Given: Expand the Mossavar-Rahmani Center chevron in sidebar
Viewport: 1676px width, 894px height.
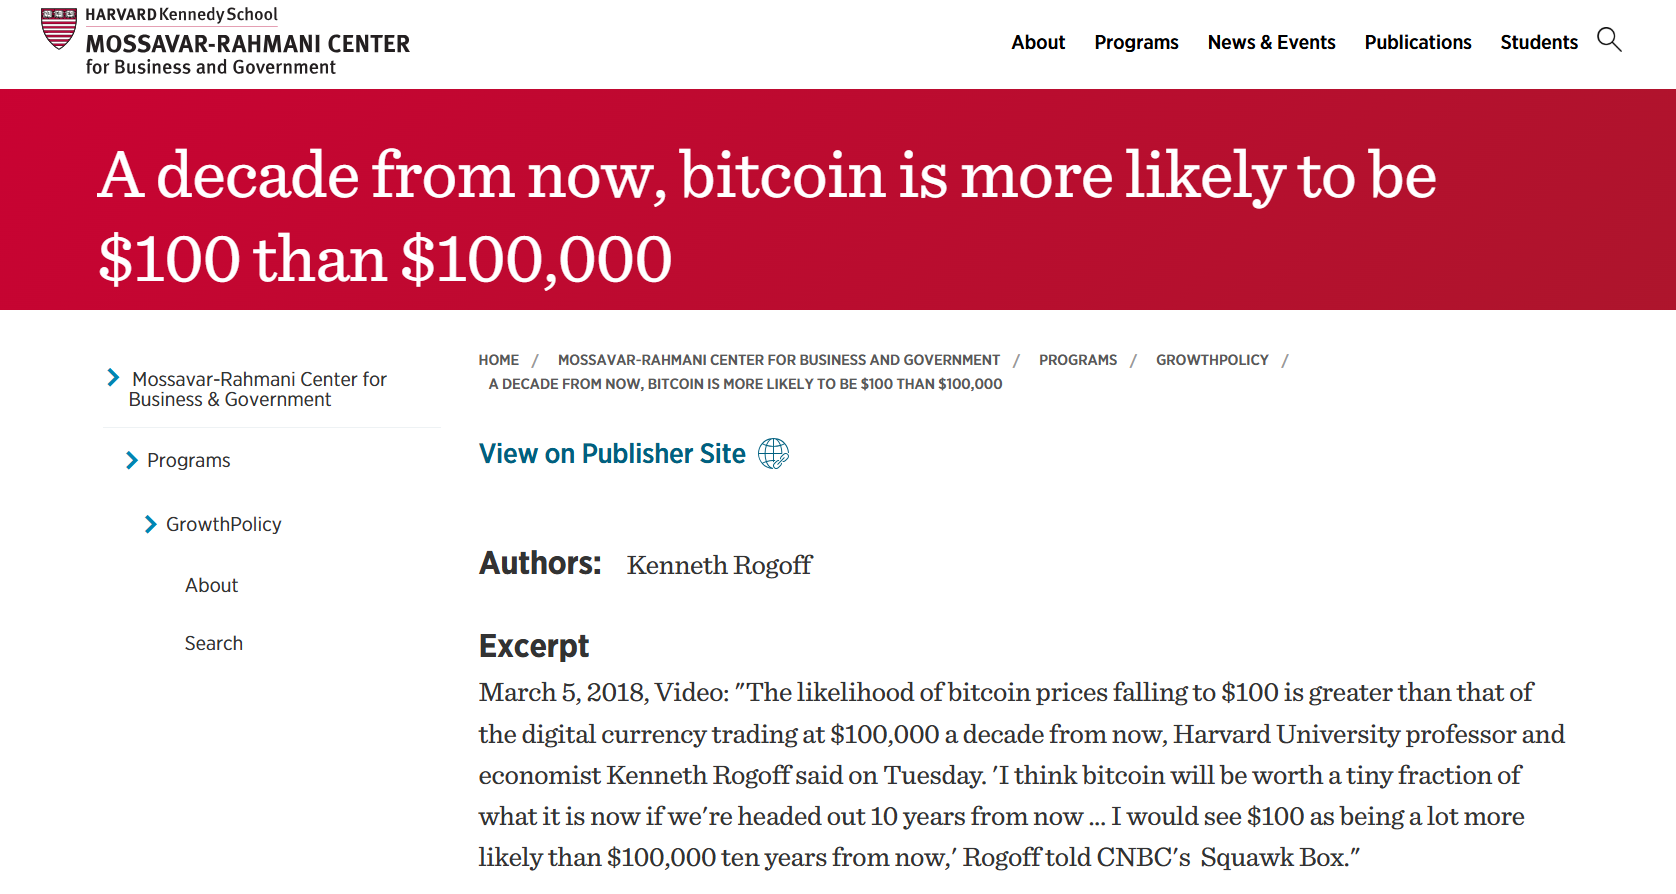Looking at the screenshot, I should [x=113, y=378].
